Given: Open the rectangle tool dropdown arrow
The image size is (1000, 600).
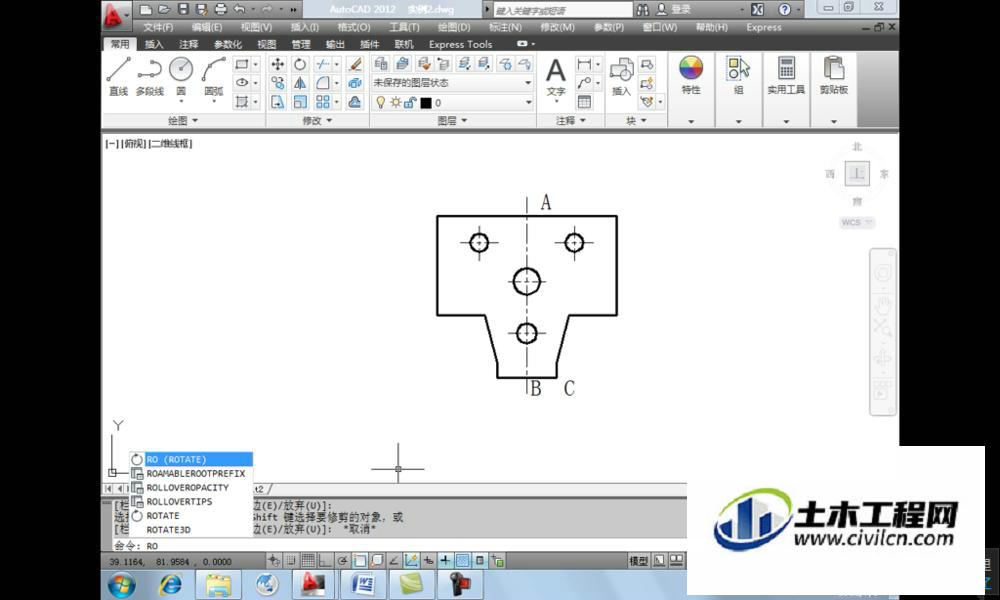Looking at the screenshot, I should pos(256,64).
